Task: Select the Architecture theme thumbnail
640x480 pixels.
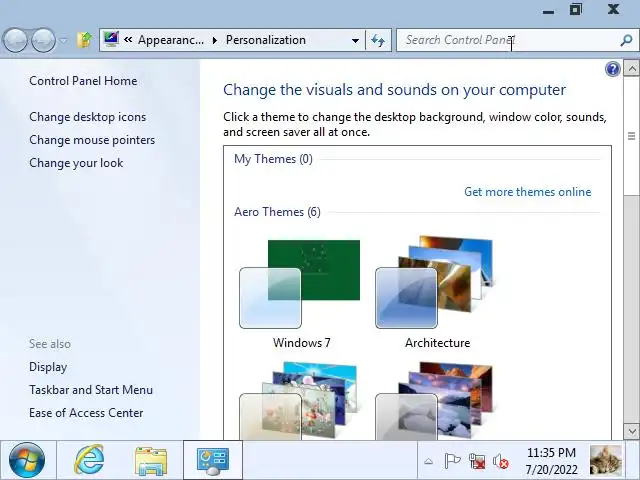Action: (x=435, y=282)
